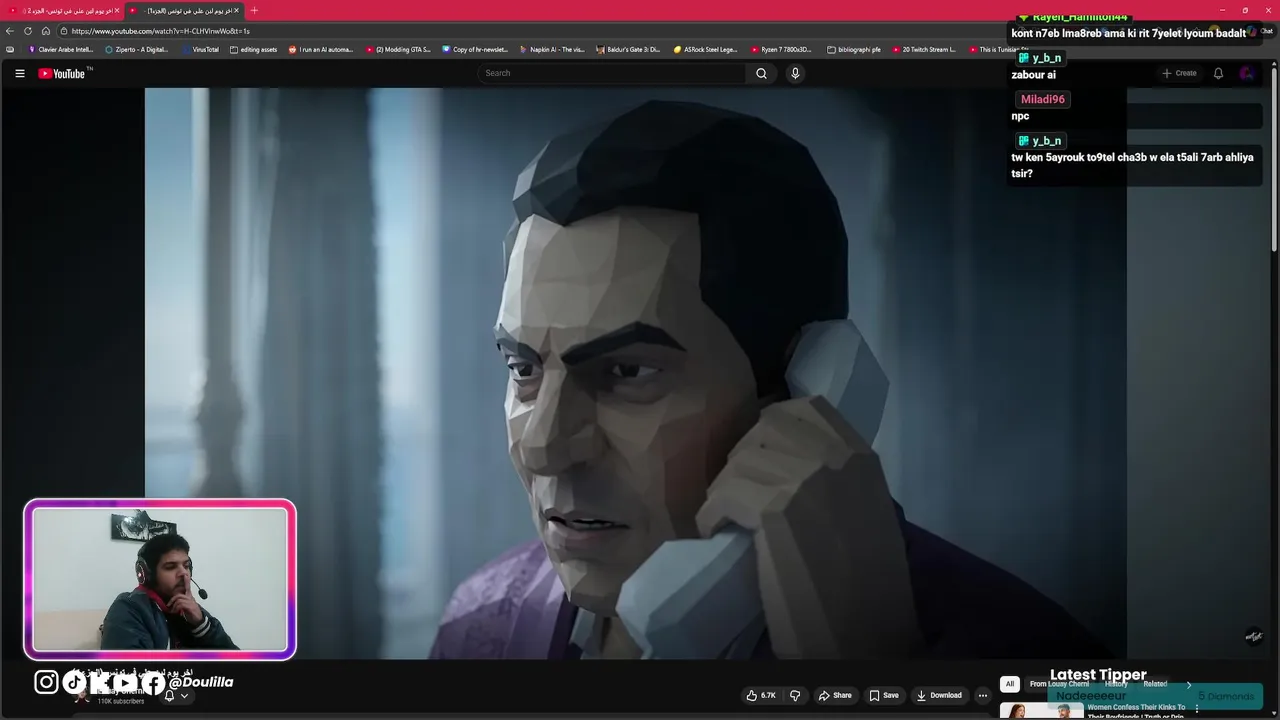Open the editing assets bookmark folder

[254, 49]
